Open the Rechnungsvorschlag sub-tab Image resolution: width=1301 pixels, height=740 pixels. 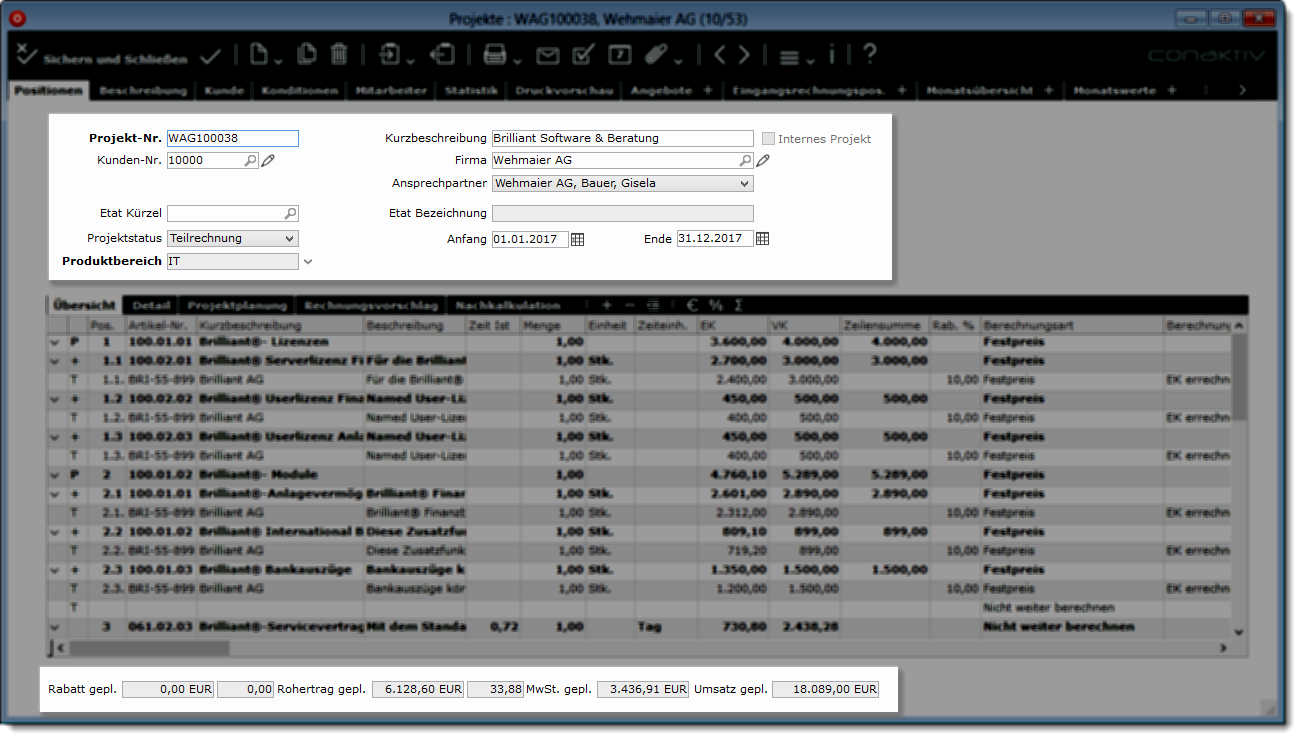(371, 305)
